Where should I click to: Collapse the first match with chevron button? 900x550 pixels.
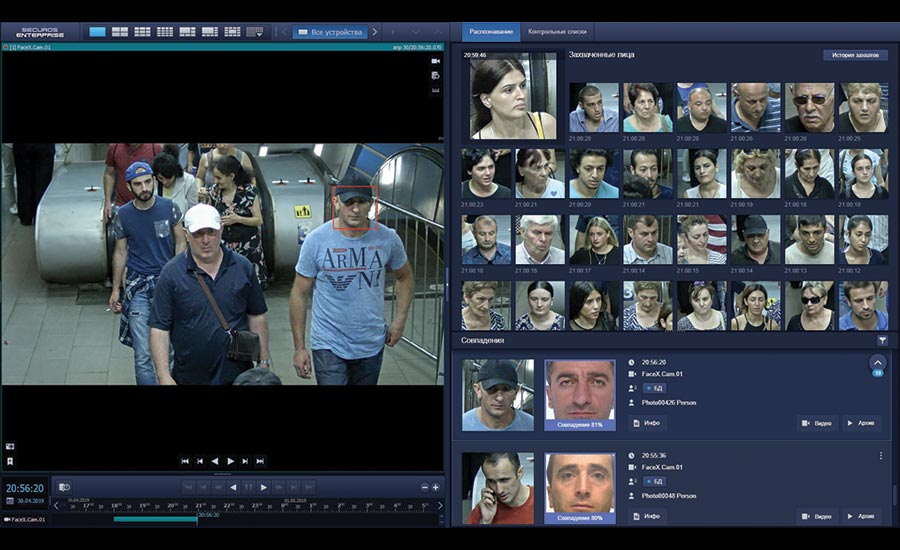(877, 363)
